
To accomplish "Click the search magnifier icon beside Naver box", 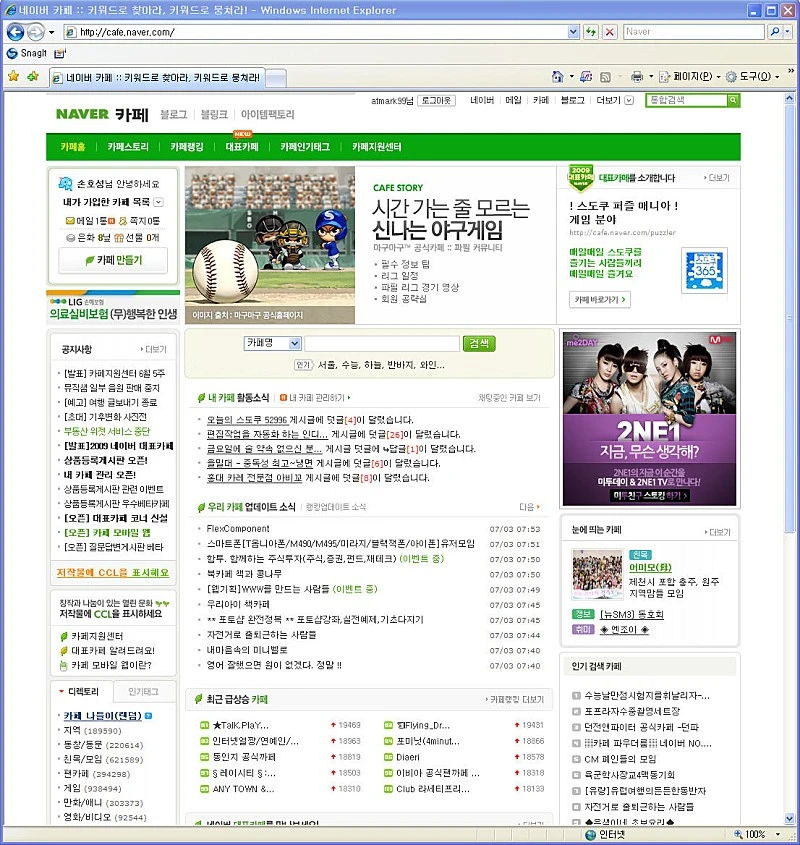I will coord(774,32).
